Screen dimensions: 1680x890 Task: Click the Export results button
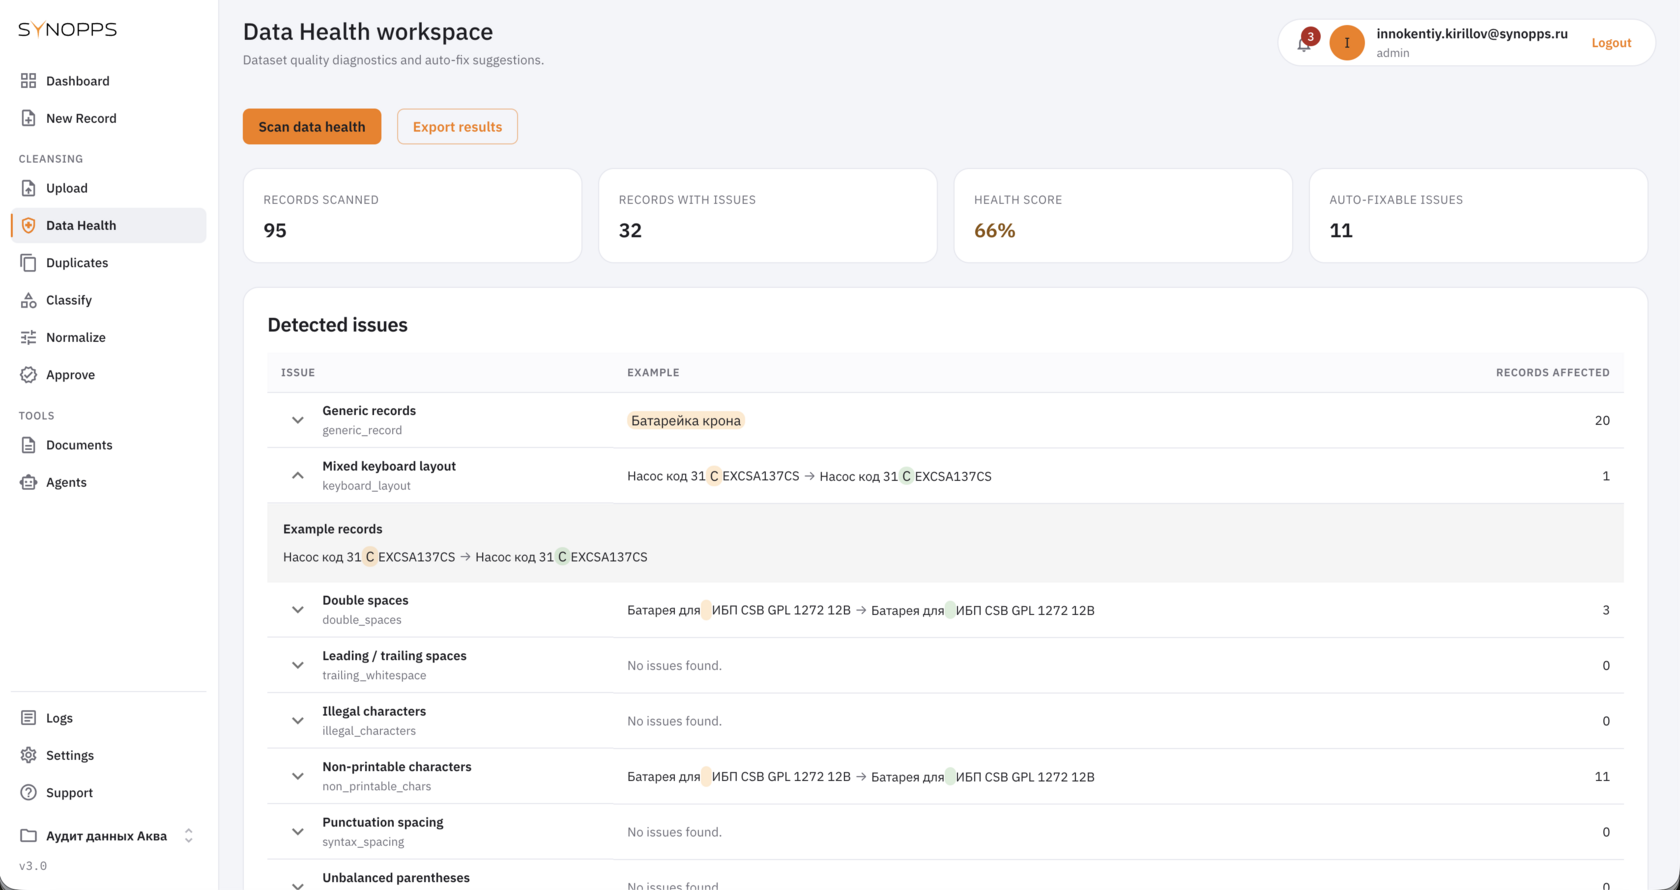coord(457,127)
